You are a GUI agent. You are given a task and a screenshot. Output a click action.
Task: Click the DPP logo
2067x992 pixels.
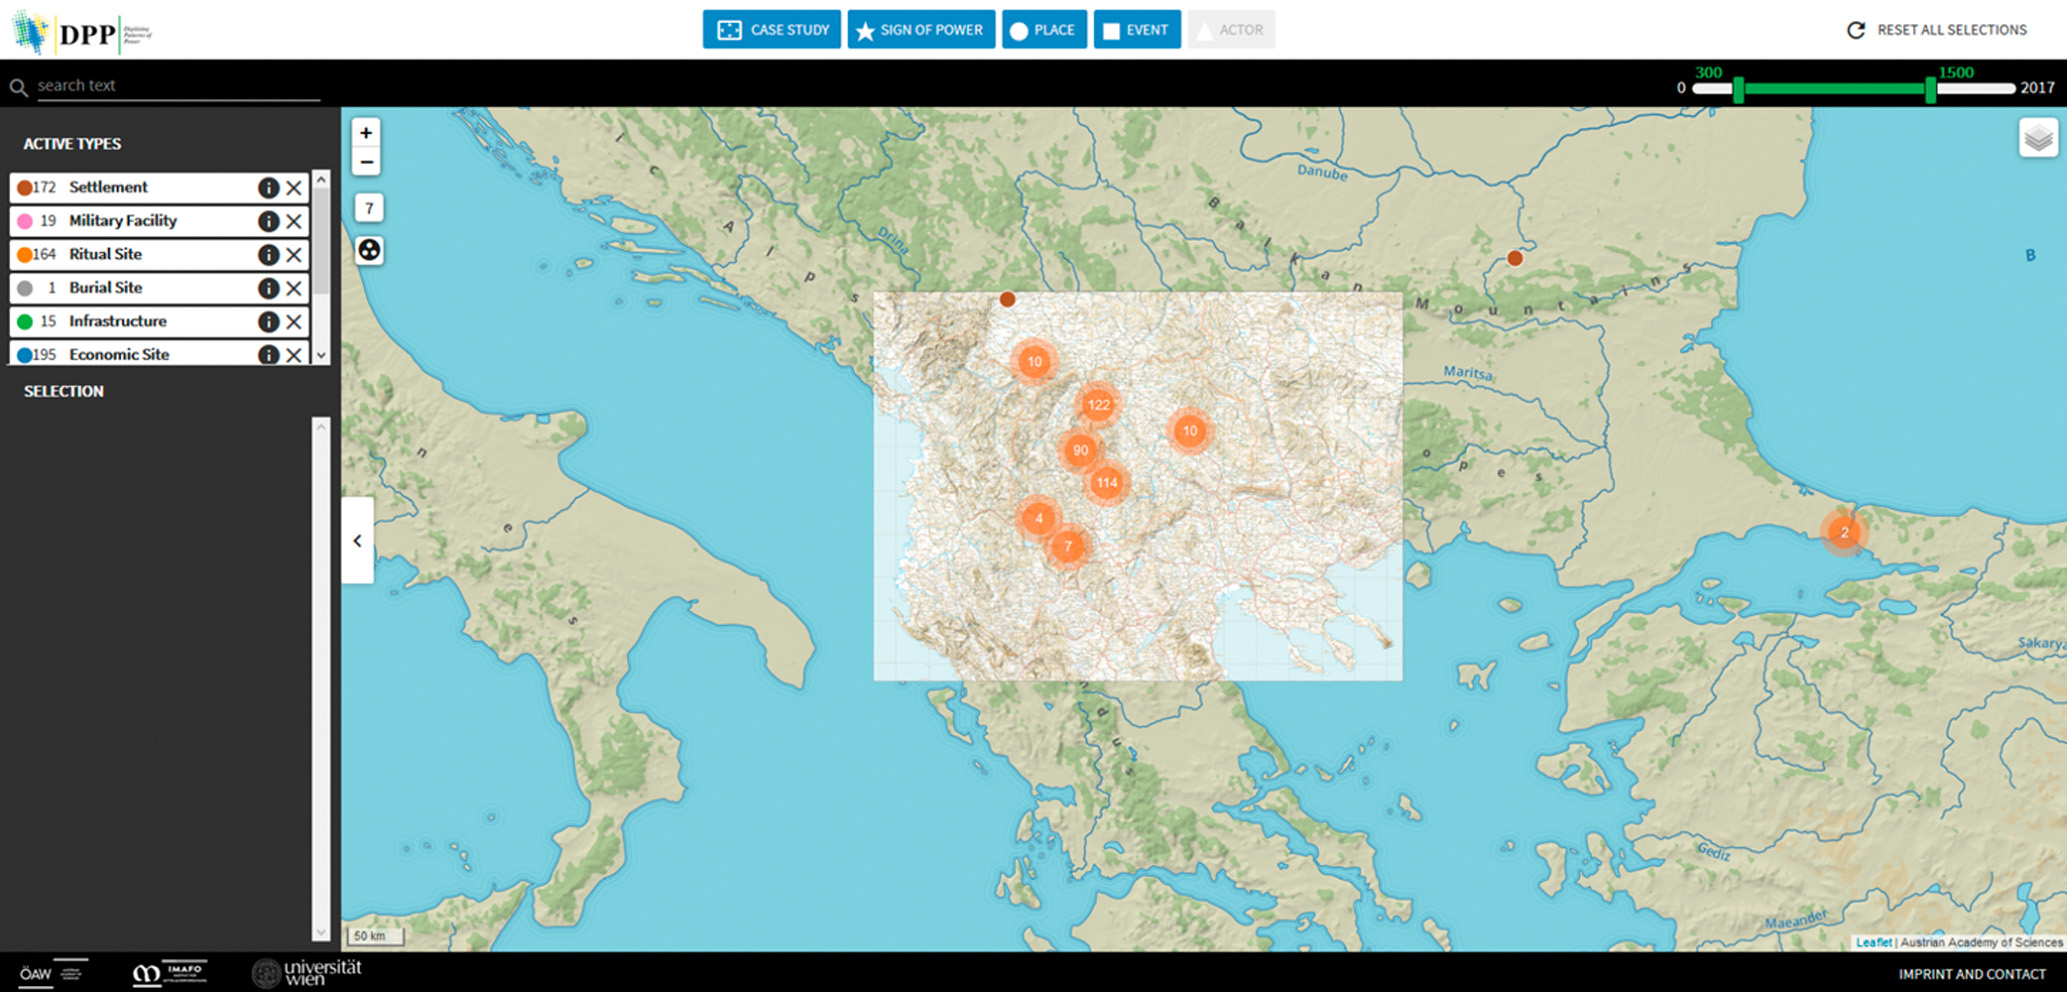point(82,33)
